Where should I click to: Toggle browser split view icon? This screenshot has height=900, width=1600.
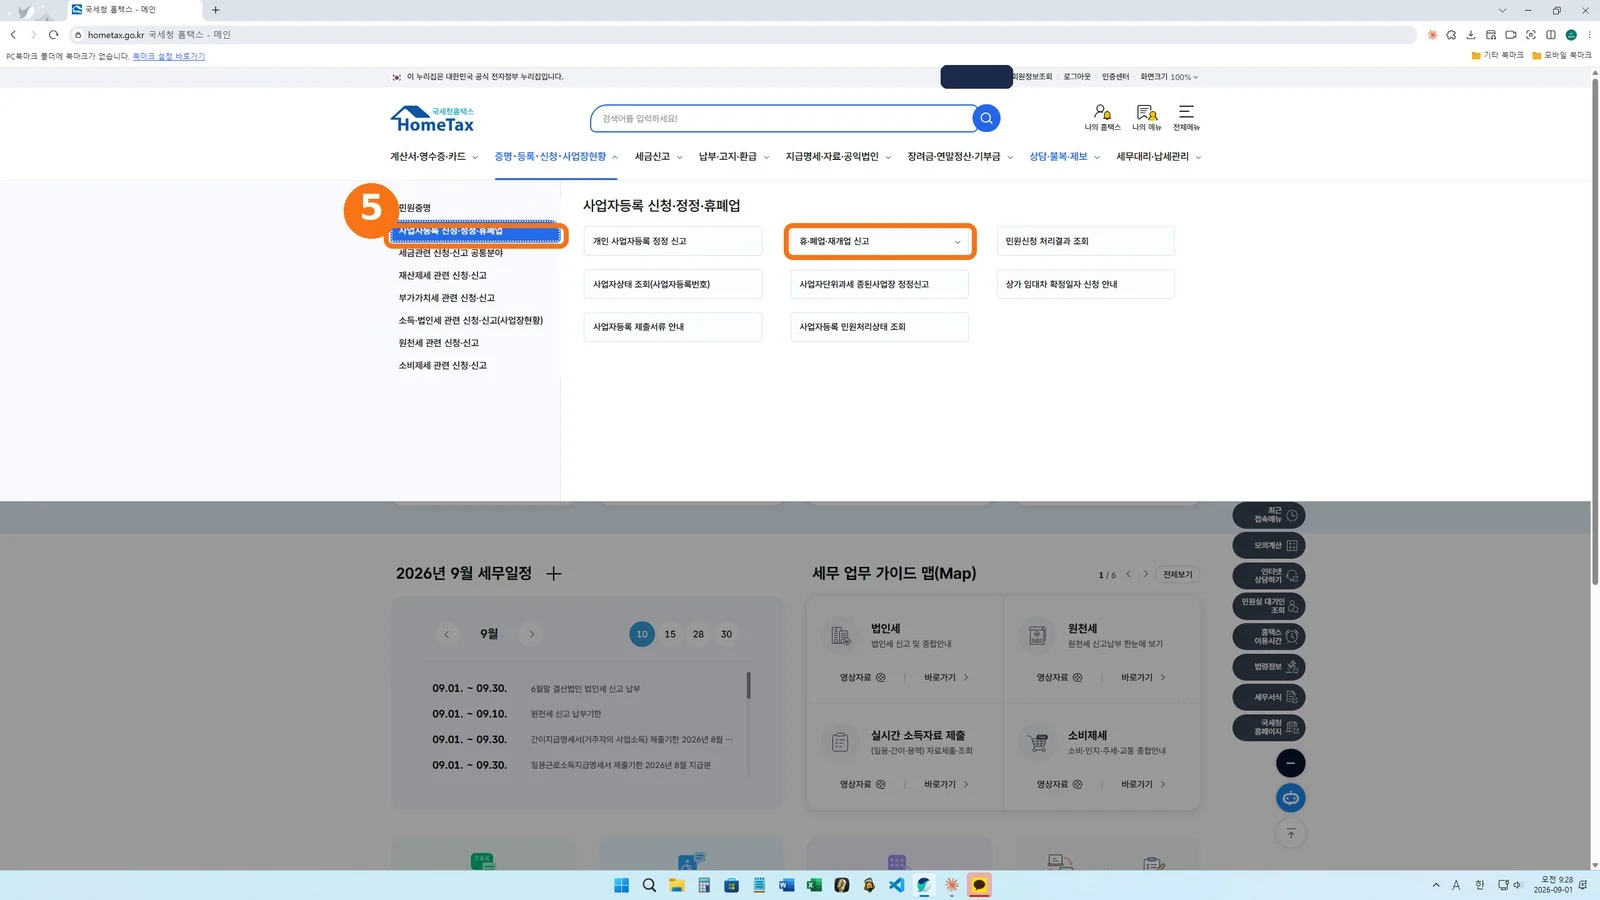tap(1551, 34)
